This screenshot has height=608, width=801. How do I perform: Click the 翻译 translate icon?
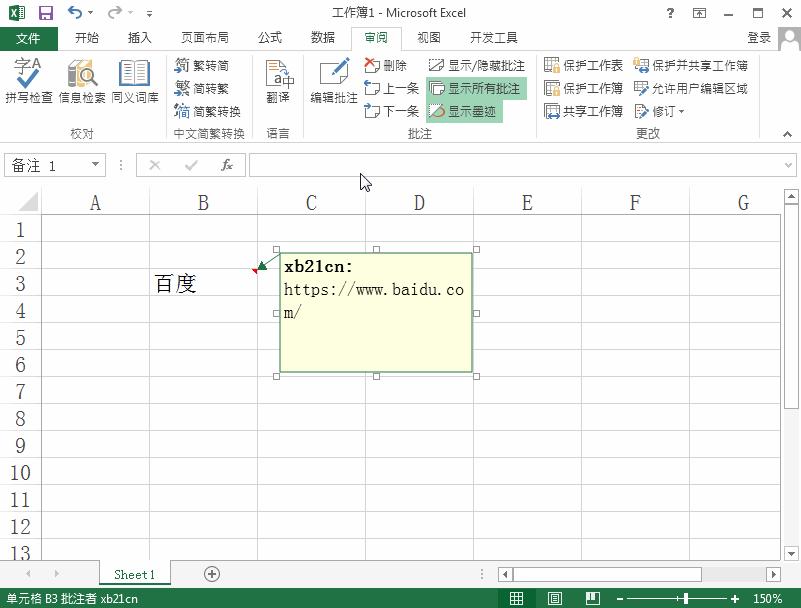click(x=278, y=80)
